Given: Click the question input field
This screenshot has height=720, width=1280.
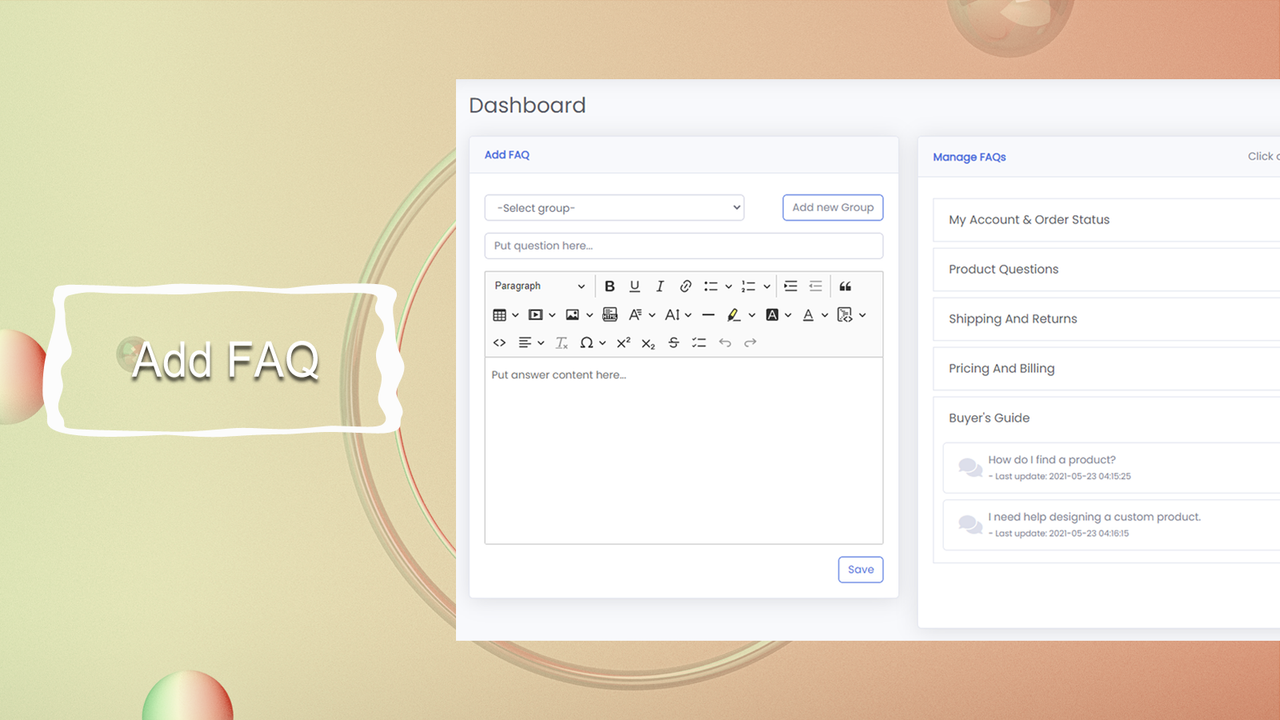Looking at the screenshot, I should [x=683, y=245].
